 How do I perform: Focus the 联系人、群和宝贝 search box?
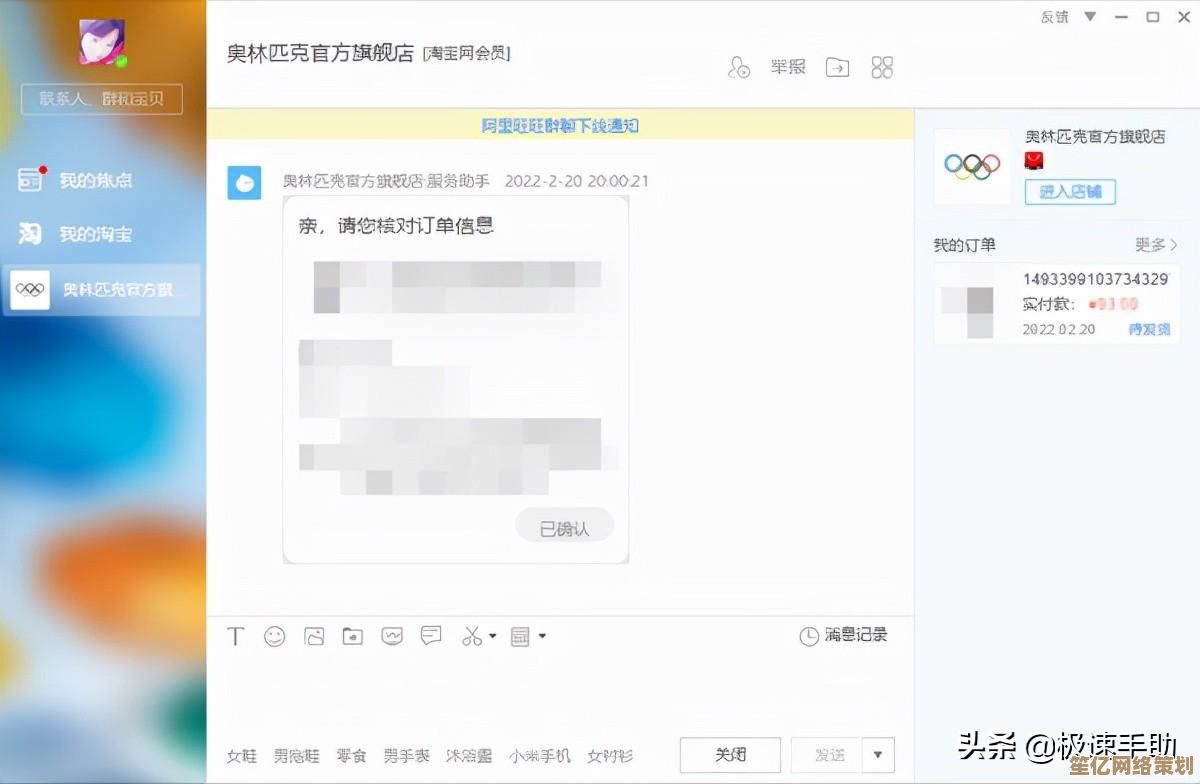pyautogui.click(x=103, y=99)
